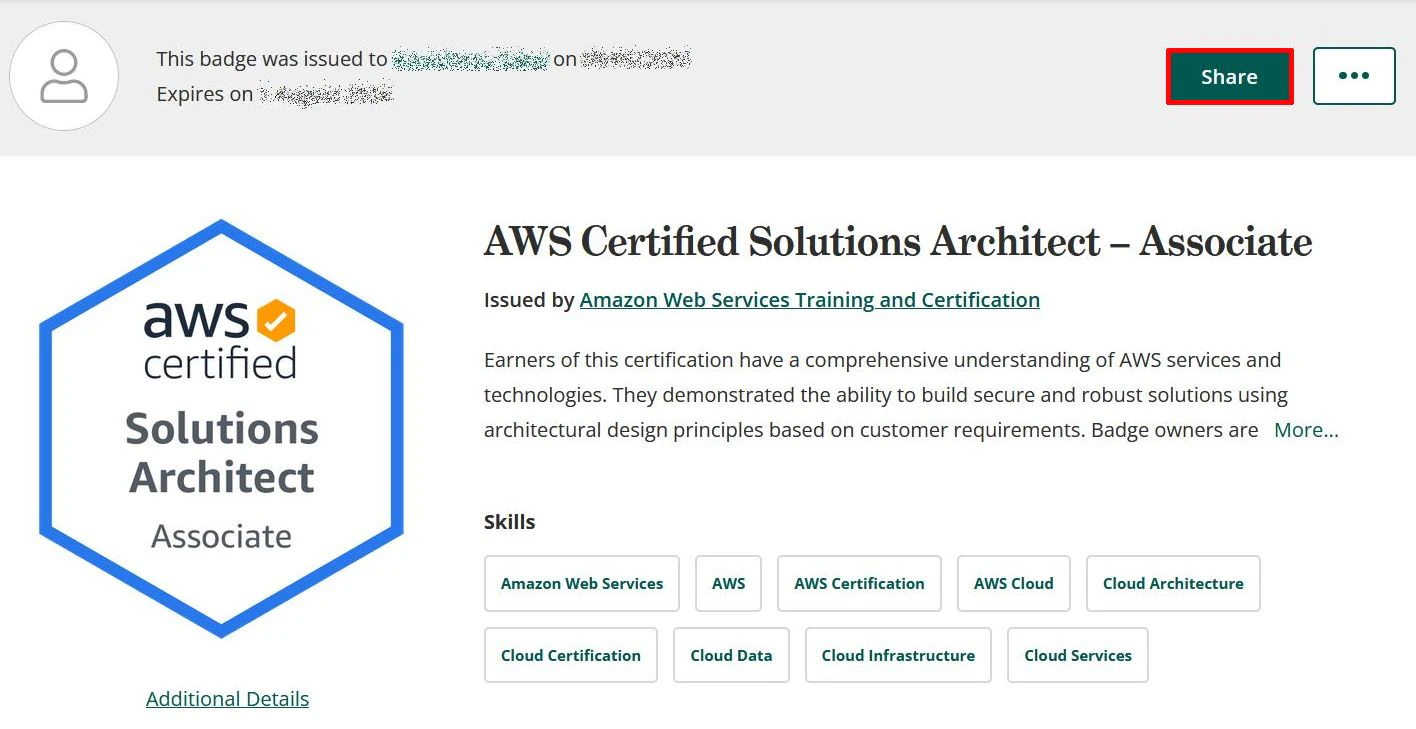1416x729 pixels.
Task: Select the Cloud Architecture skill tag
Action: coord(1173,584)
